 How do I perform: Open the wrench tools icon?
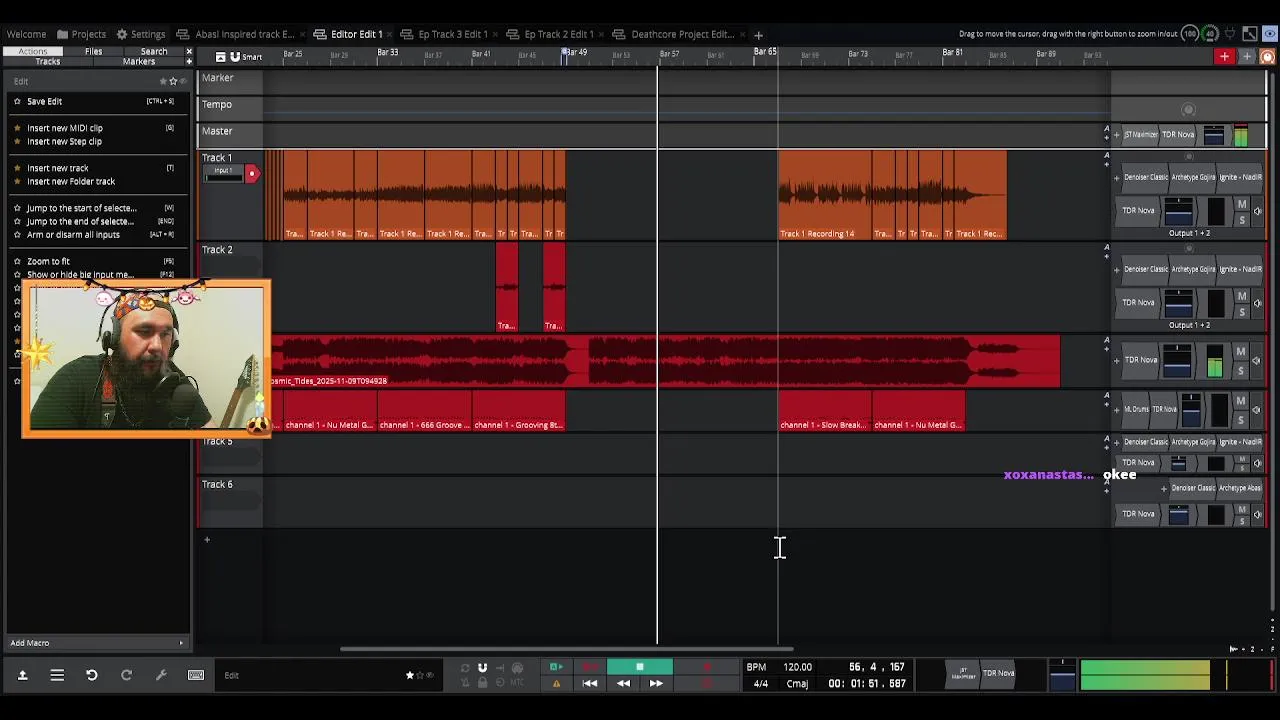[x=161, y=676]
